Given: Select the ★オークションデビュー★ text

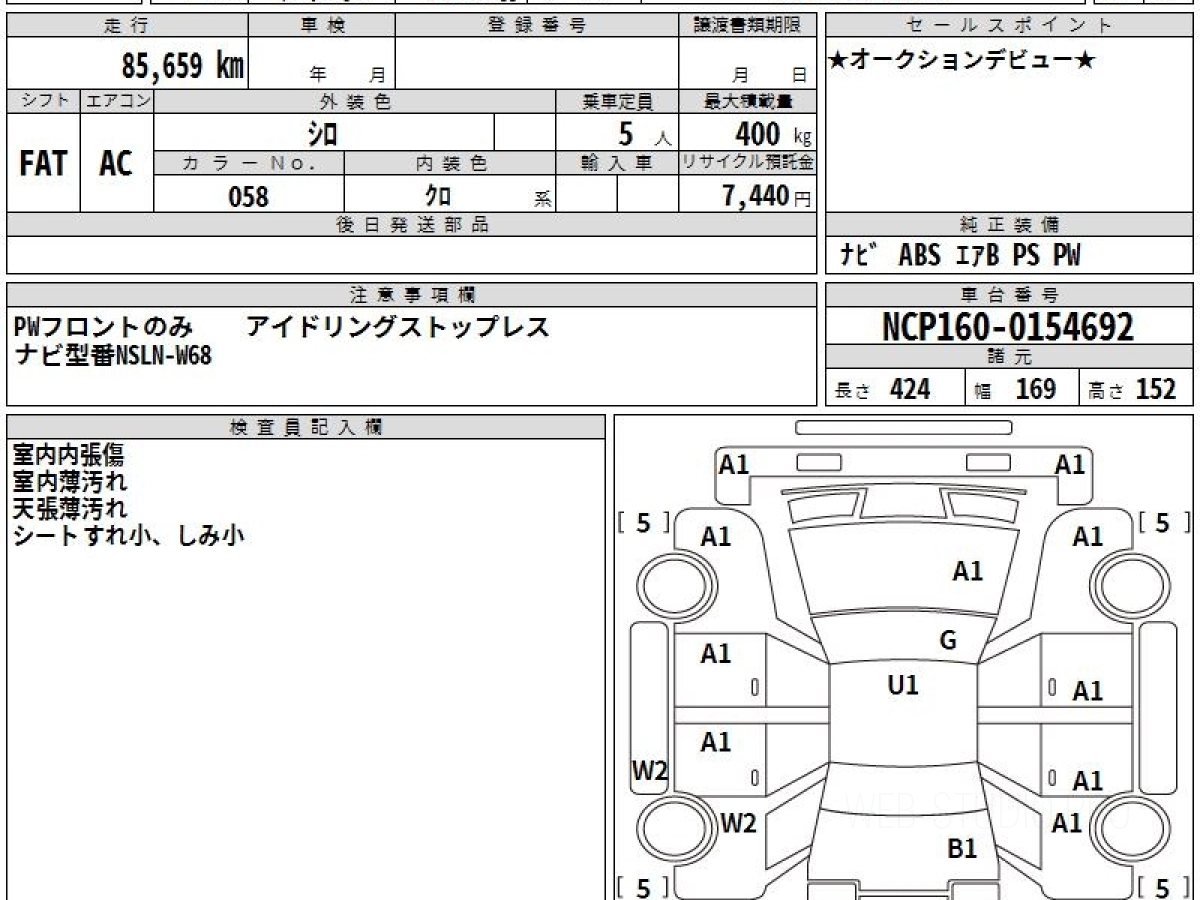Looking at the screenshot, I should pos(963,61).
